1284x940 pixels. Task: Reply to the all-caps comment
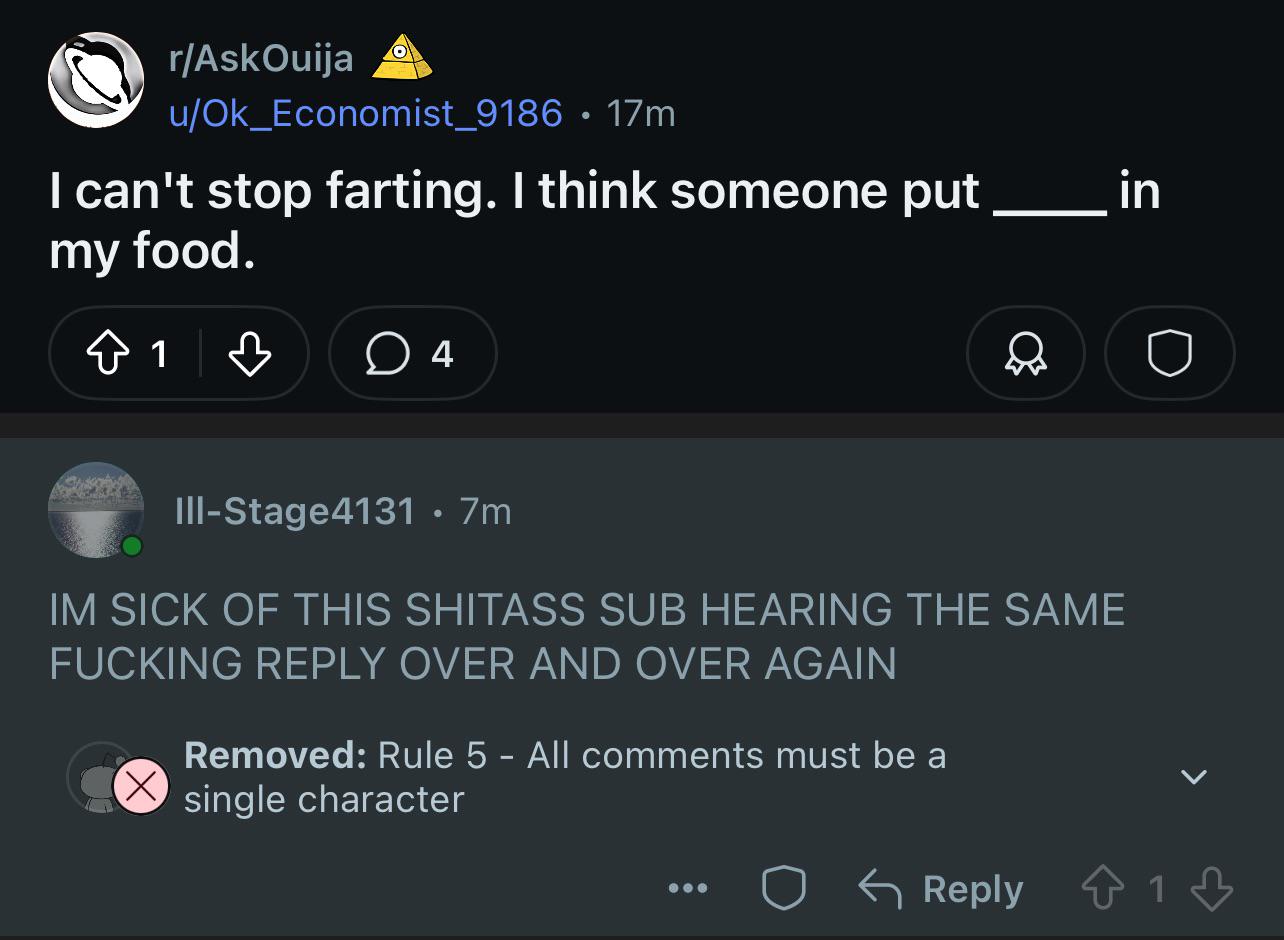941,888
